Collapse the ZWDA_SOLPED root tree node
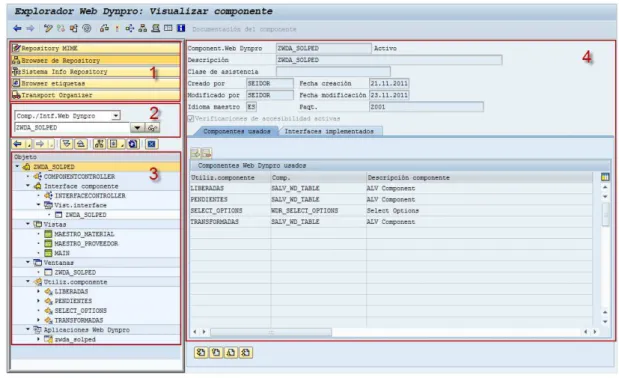The width and height of the screenshot is (619, 378). pyautogui.click(x=17, y=167)
